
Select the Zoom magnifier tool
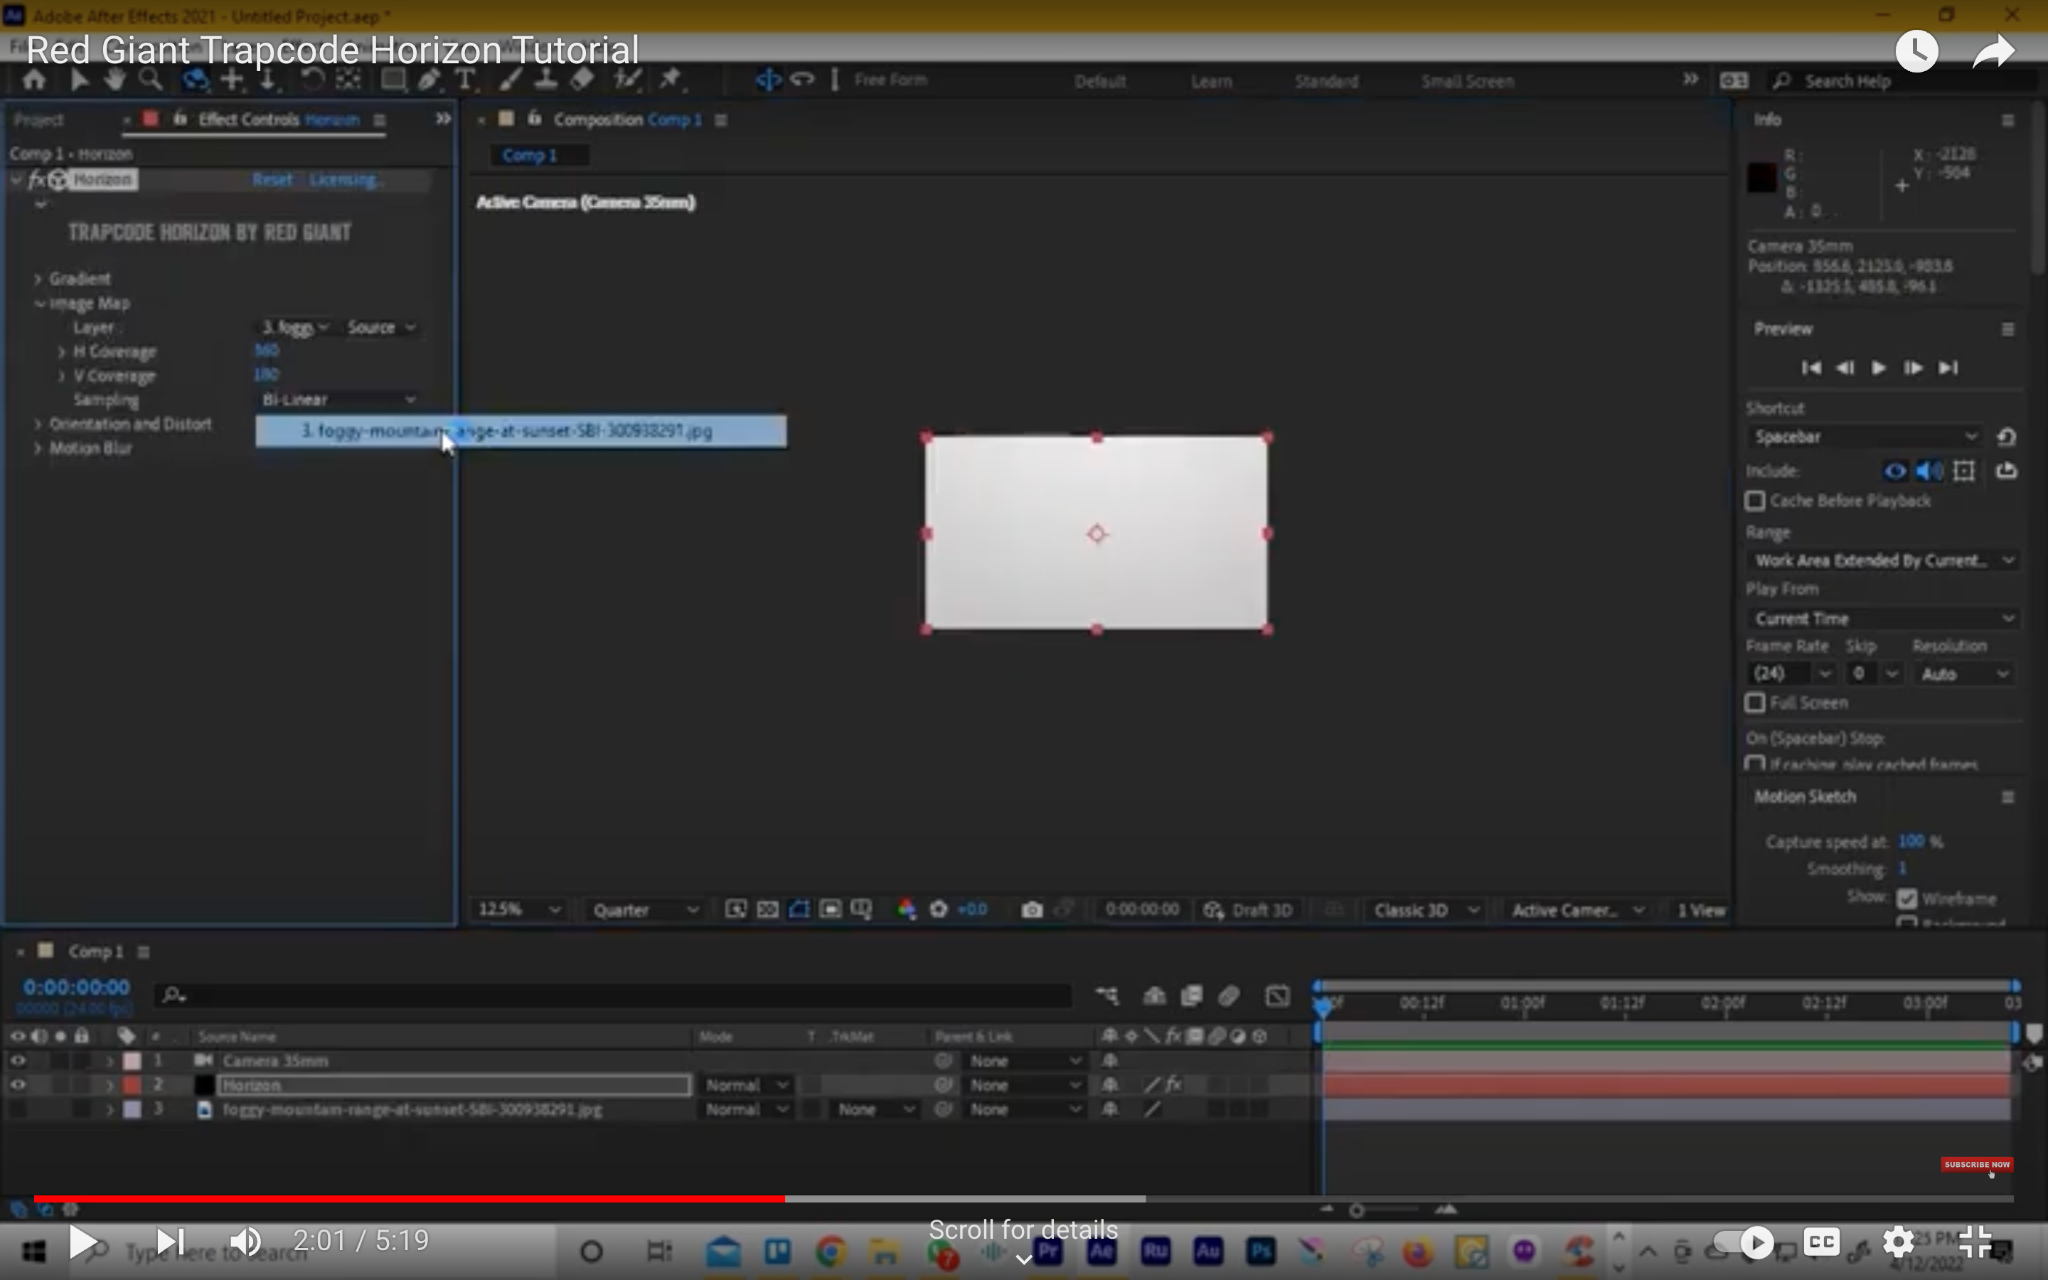click(150, 80)
